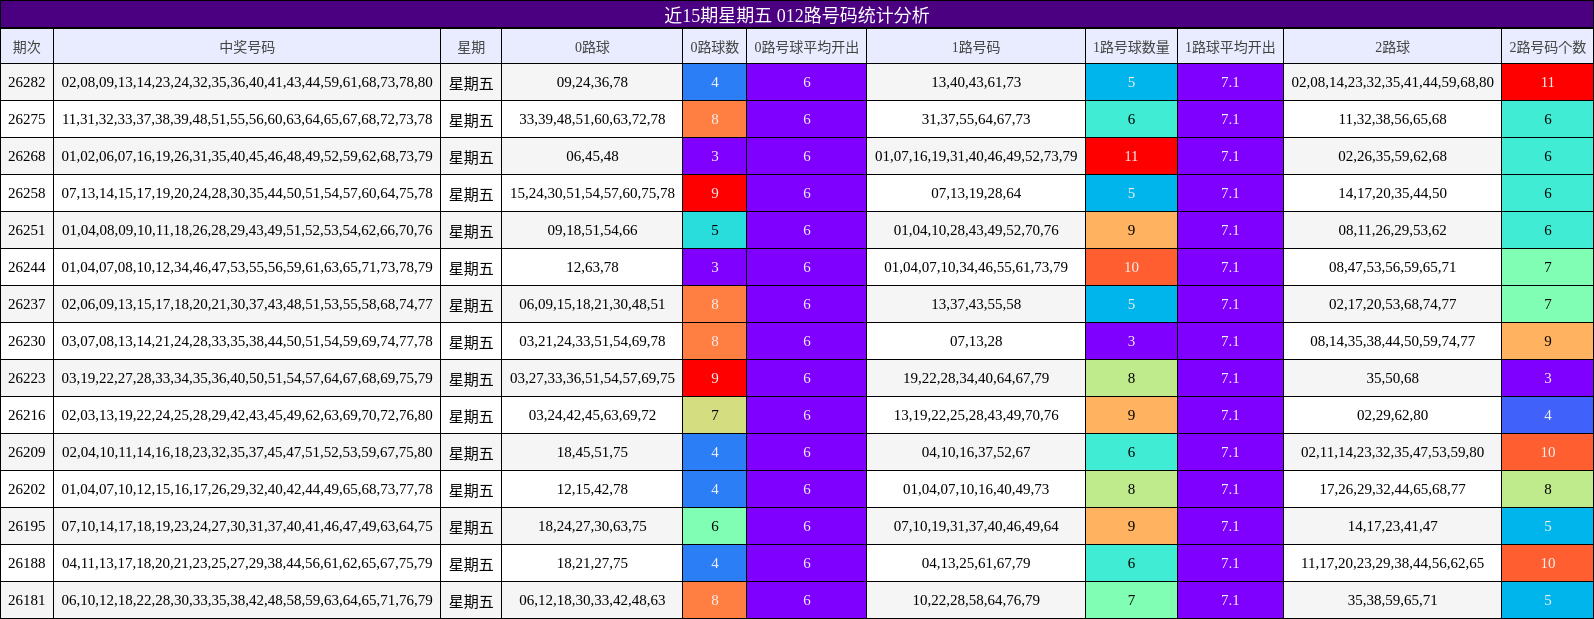Click the table title 近15期星期五 012路号码统计分析
Viewport: 1594px width, 619px height.
coord(797,15)
